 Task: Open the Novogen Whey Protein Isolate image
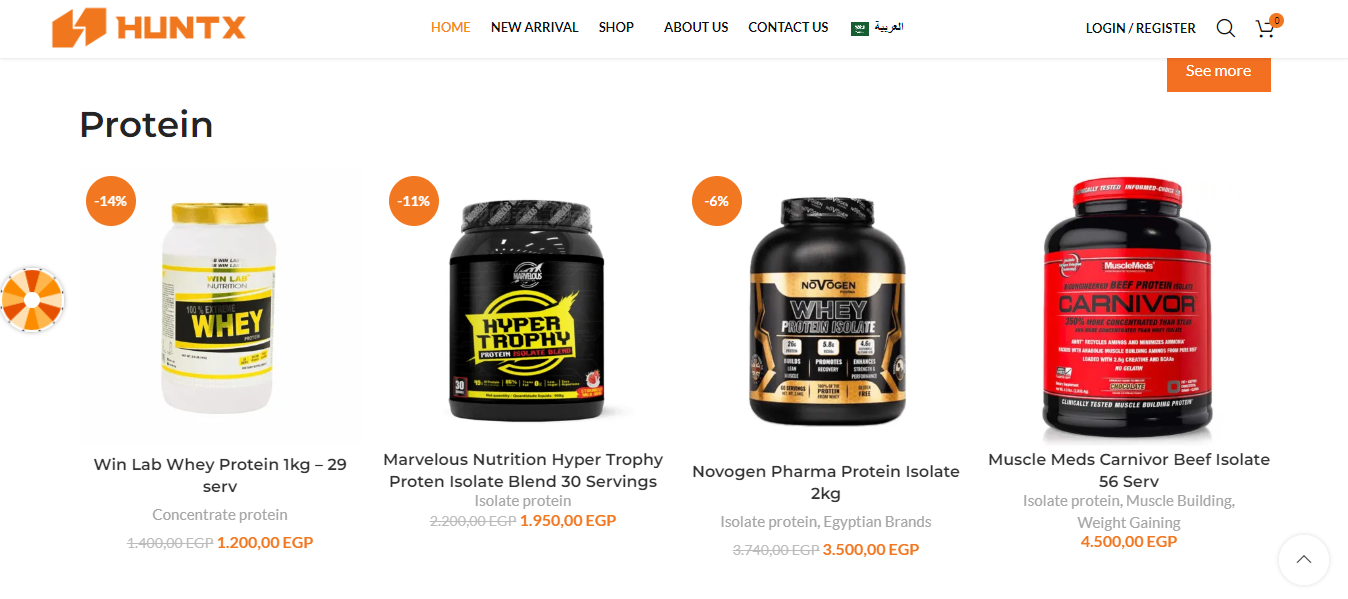[x=826, y=307]
